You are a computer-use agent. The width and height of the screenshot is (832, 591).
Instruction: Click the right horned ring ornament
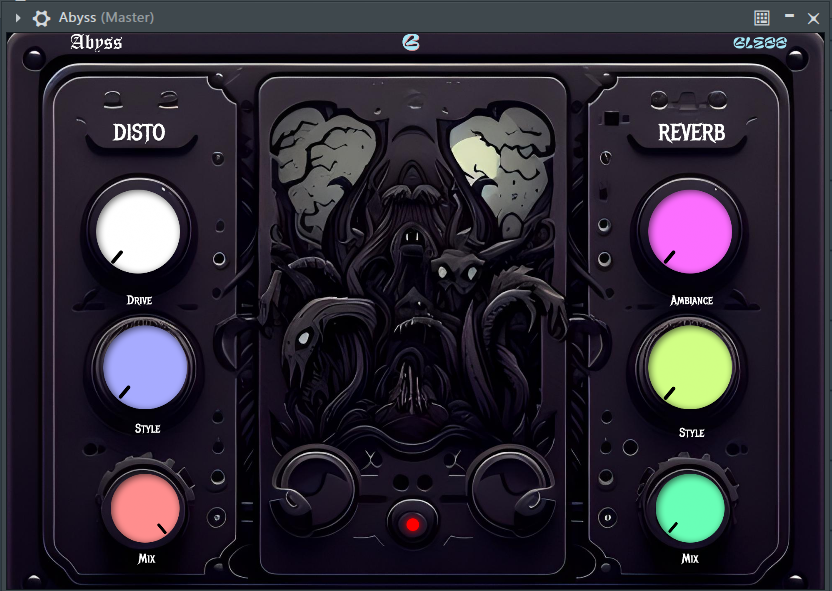point(513,489)
